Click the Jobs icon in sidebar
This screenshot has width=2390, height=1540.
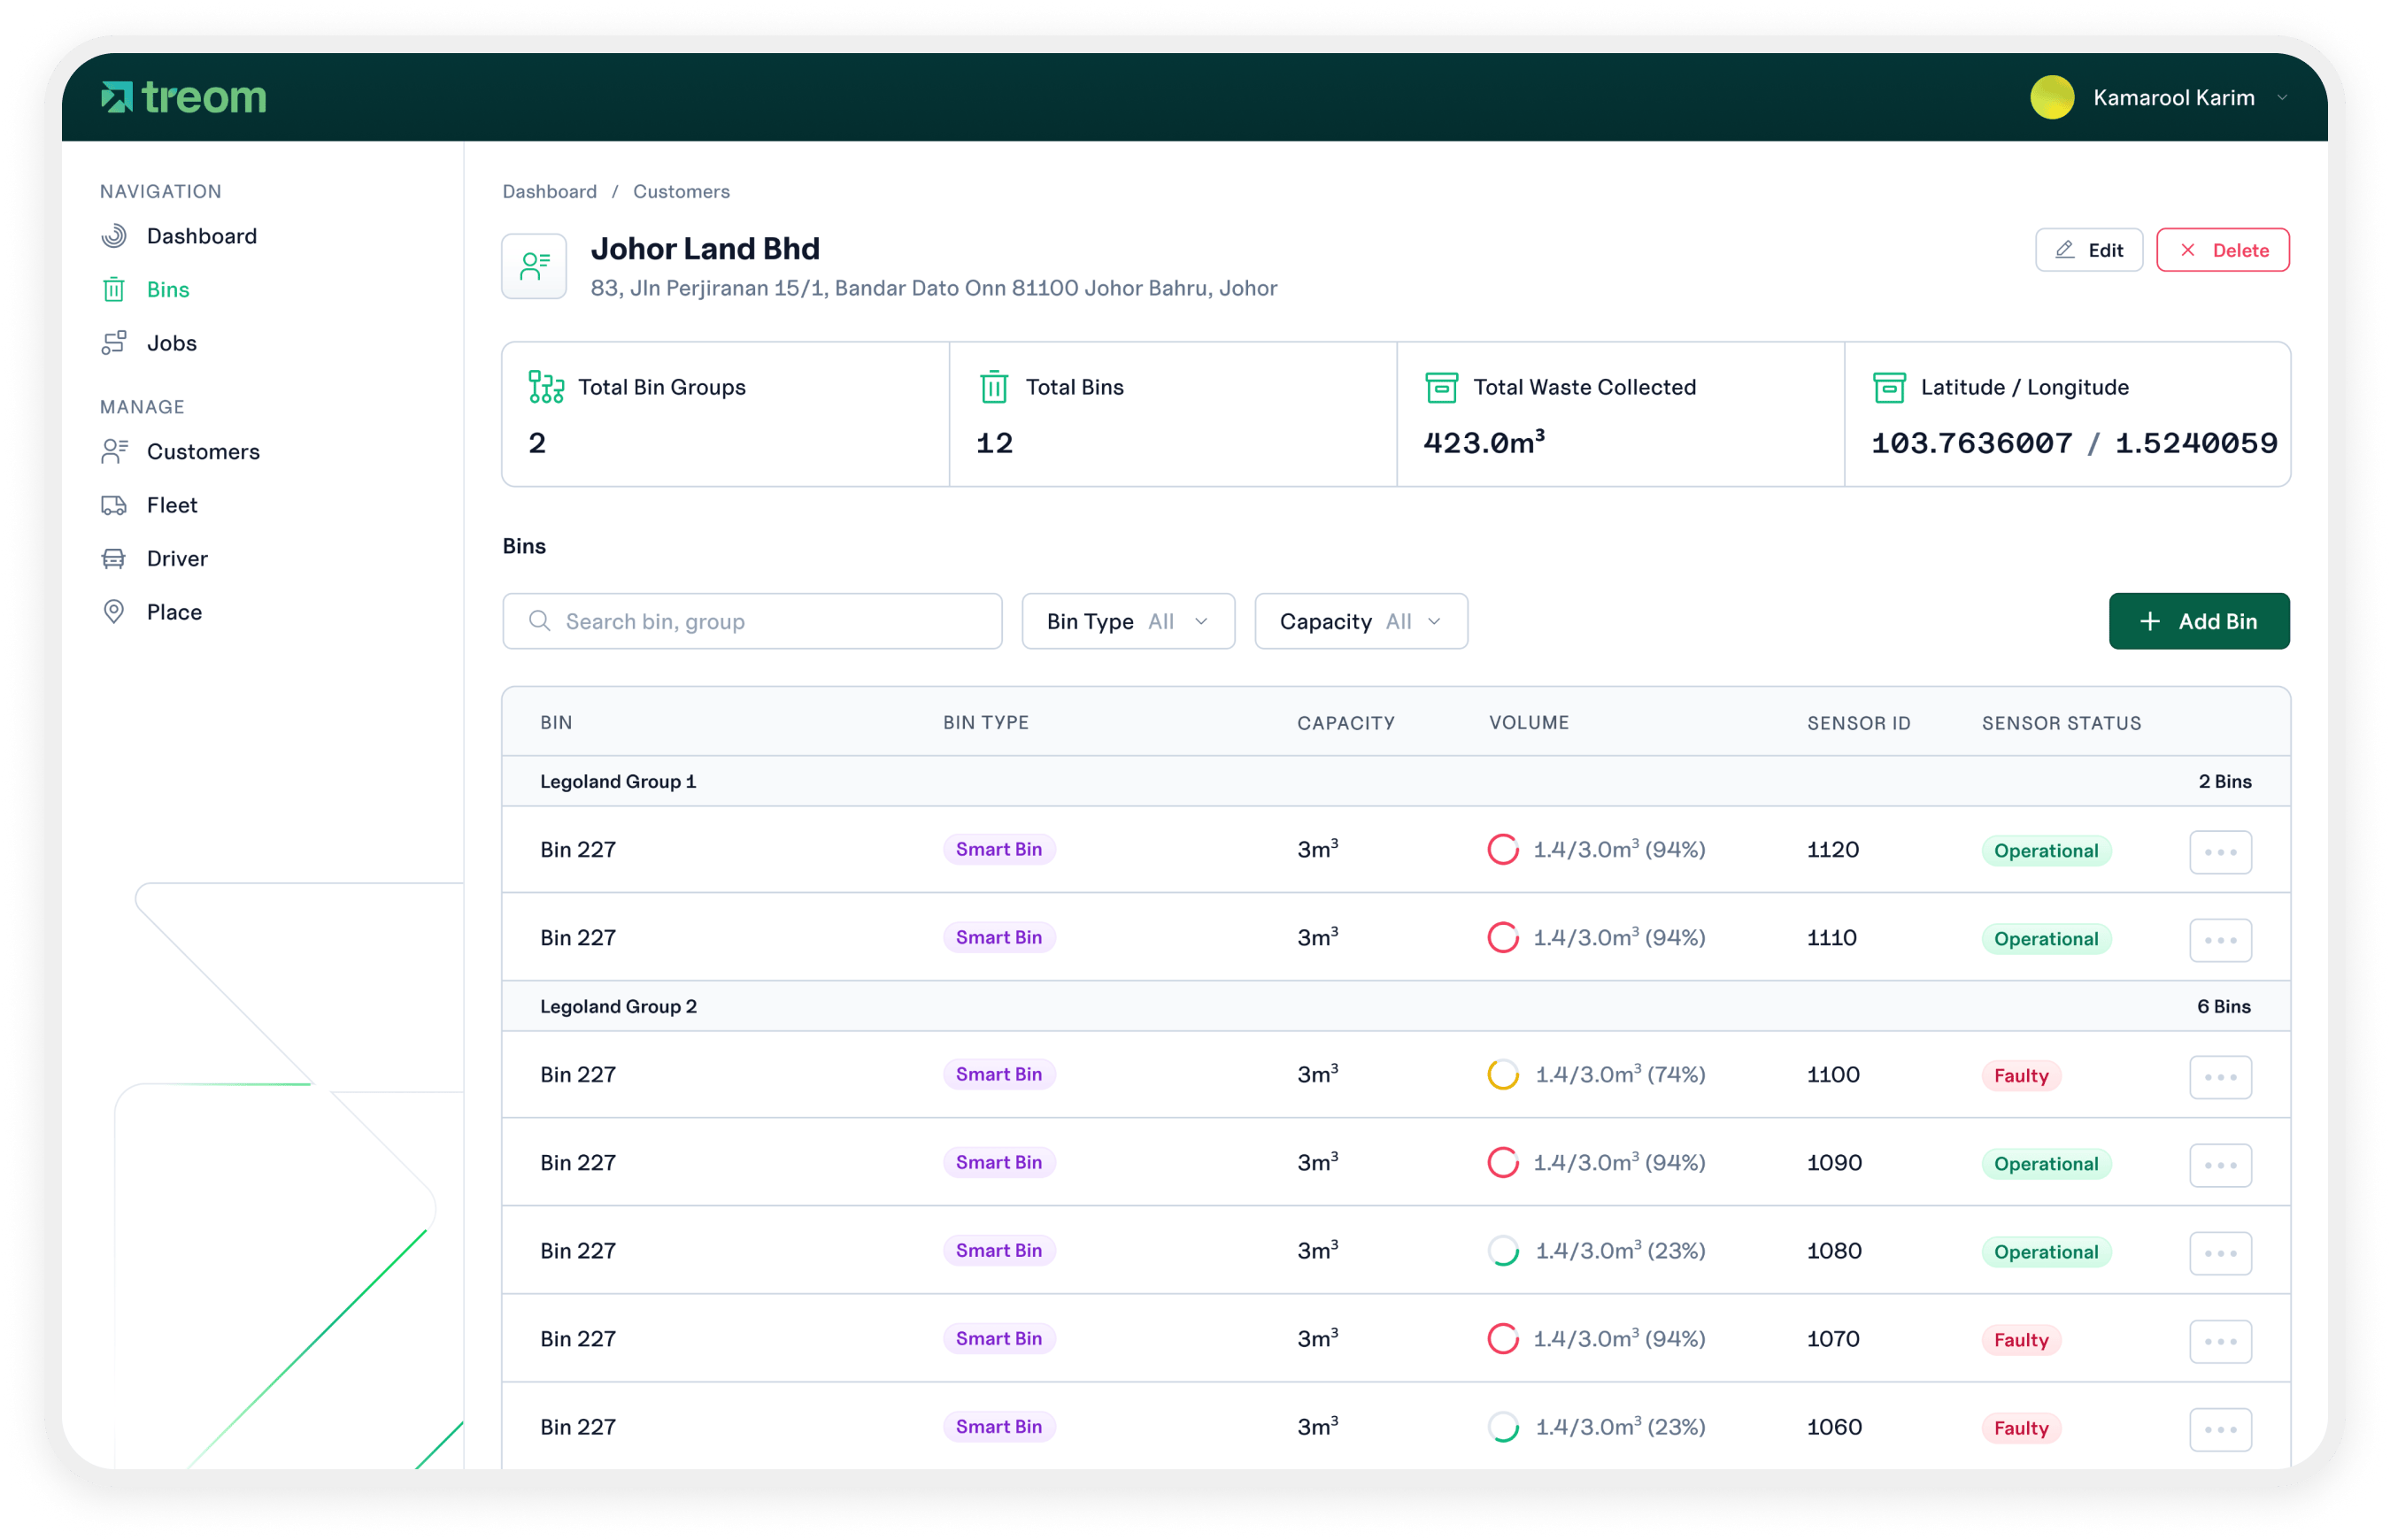click(114, 343)
